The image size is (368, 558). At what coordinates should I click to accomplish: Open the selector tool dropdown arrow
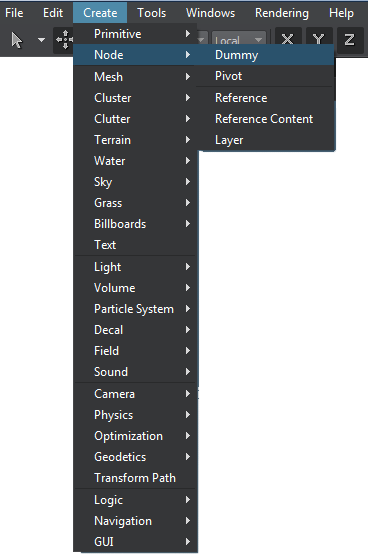tap(41, 40)
